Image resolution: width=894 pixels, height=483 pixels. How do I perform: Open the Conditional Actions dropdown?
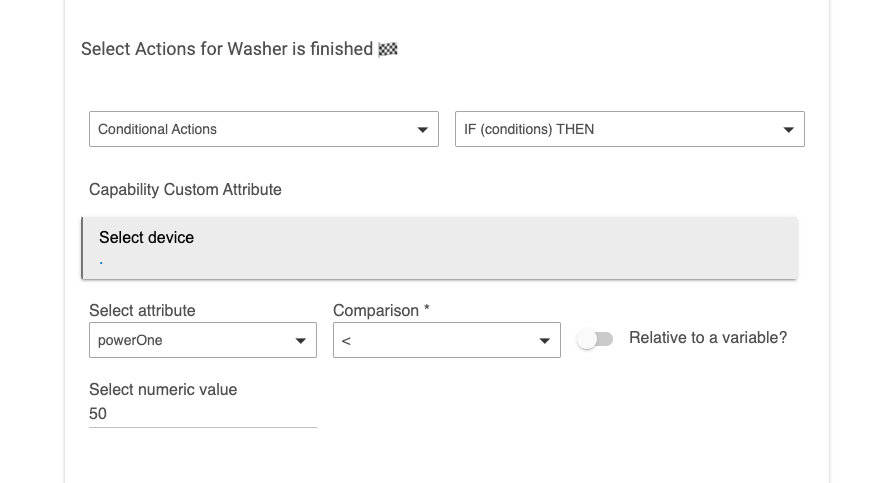[264, 129]
